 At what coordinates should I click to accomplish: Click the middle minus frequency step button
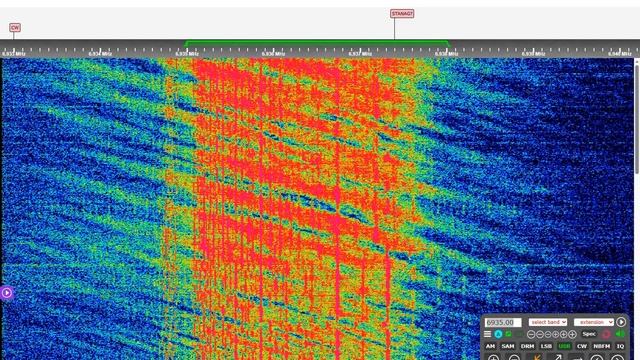540,334
